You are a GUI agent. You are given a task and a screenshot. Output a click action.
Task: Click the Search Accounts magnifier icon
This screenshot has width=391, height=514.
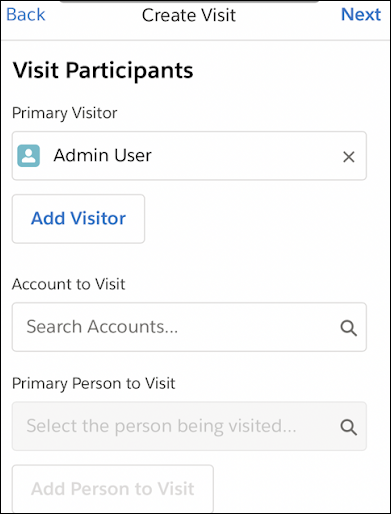pos(349,328)
